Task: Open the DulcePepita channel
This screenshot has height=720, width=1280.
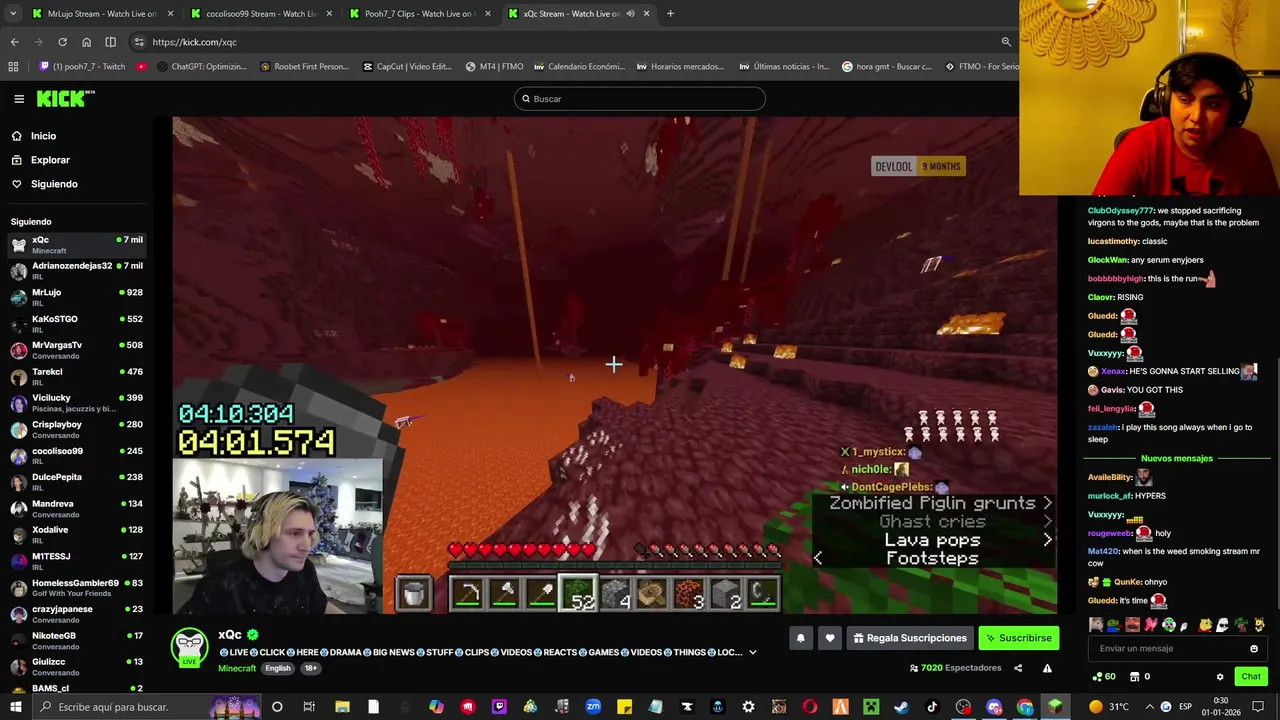Action: click(76, 482)
